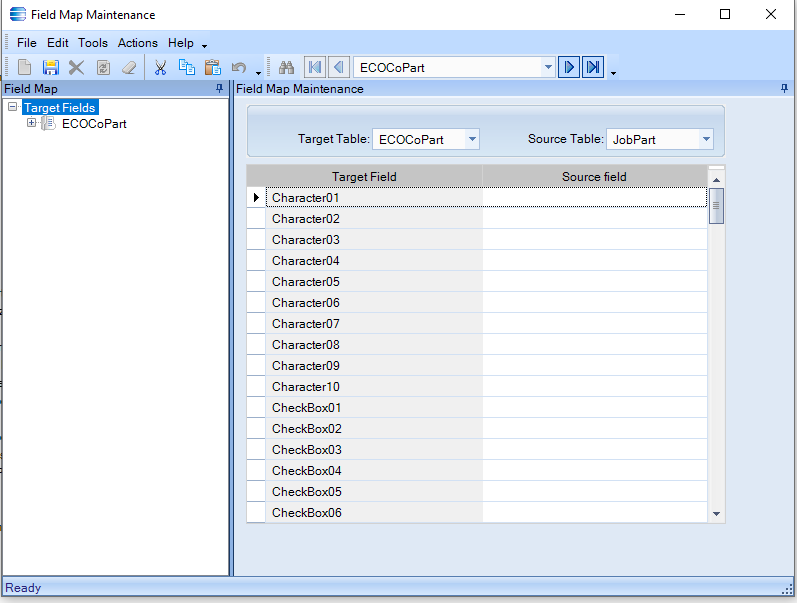The width and height of the screenshot is (797, 603).
Task: Open the Source Table dropdown
Action: (x=706, y=139)
